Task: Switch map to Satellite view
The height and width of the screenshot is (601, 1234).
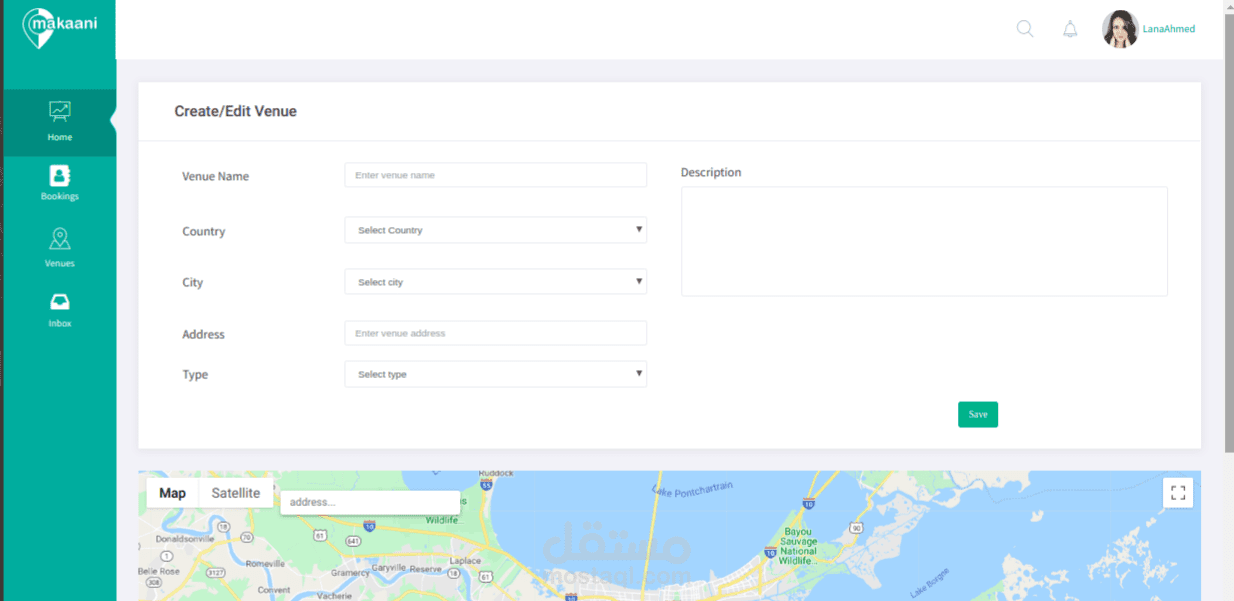Action: pos(235,493)
